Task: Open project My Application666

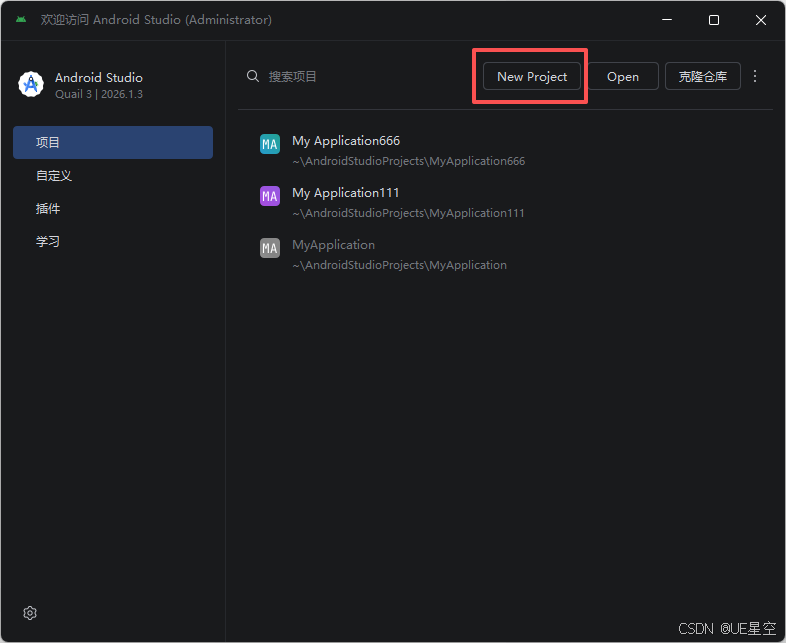Action: 346,141
